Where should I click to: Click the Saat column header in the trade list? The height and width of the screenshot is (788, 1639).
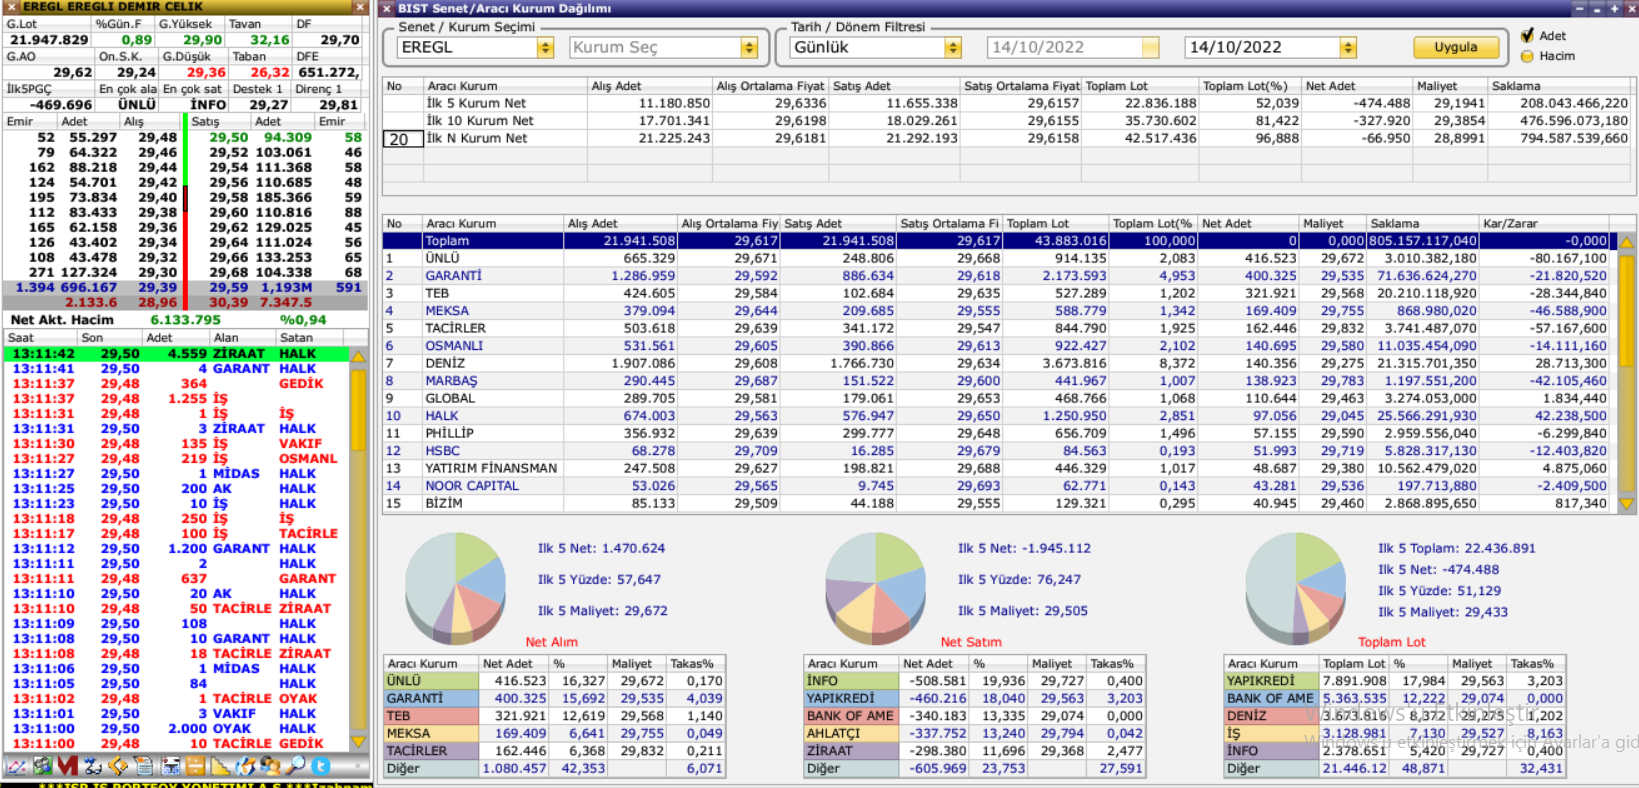coord(40,338)
